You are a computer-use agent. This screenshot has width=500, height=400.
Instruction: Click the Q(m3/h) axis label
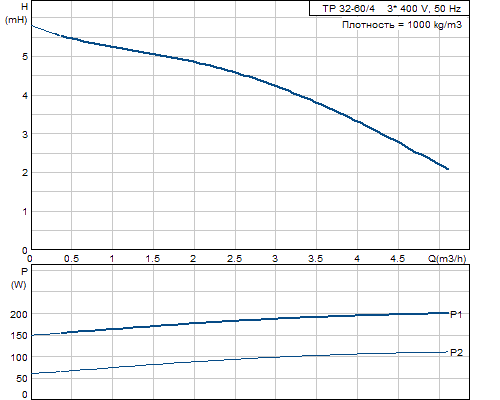click(447, 258)
